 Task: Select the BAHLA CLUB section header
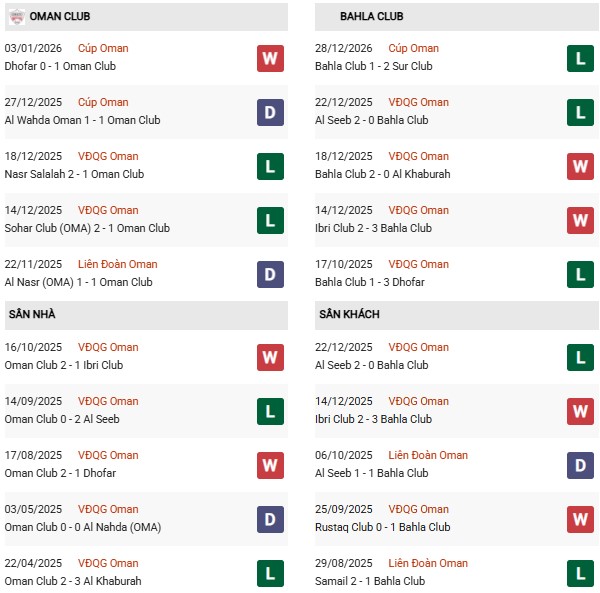(x=372, y=17)
